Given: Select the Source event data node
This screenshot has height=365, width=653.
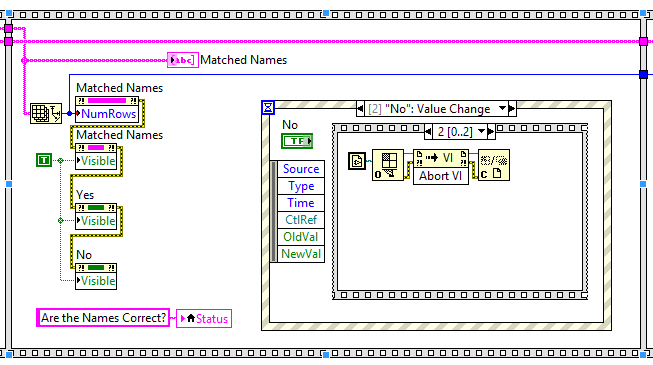Looking at the screenshot, I should pyautogui.click(x=301, y=169).
